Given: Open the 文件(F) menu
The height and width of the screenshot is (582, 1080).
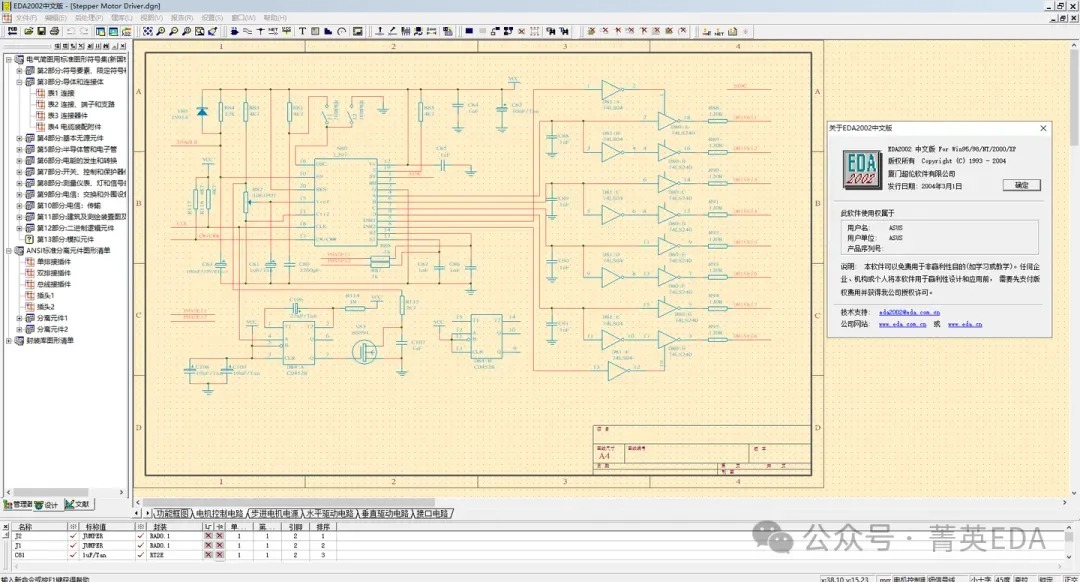Looking at the screenshot, I should tap(27, 18).
